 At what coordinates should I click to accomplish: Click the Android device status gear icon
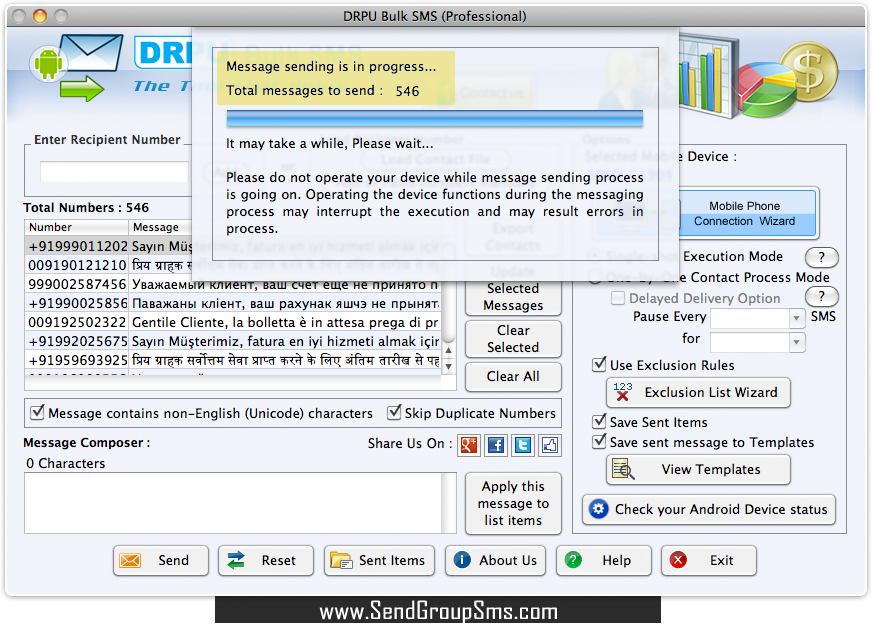pos(598,509)
